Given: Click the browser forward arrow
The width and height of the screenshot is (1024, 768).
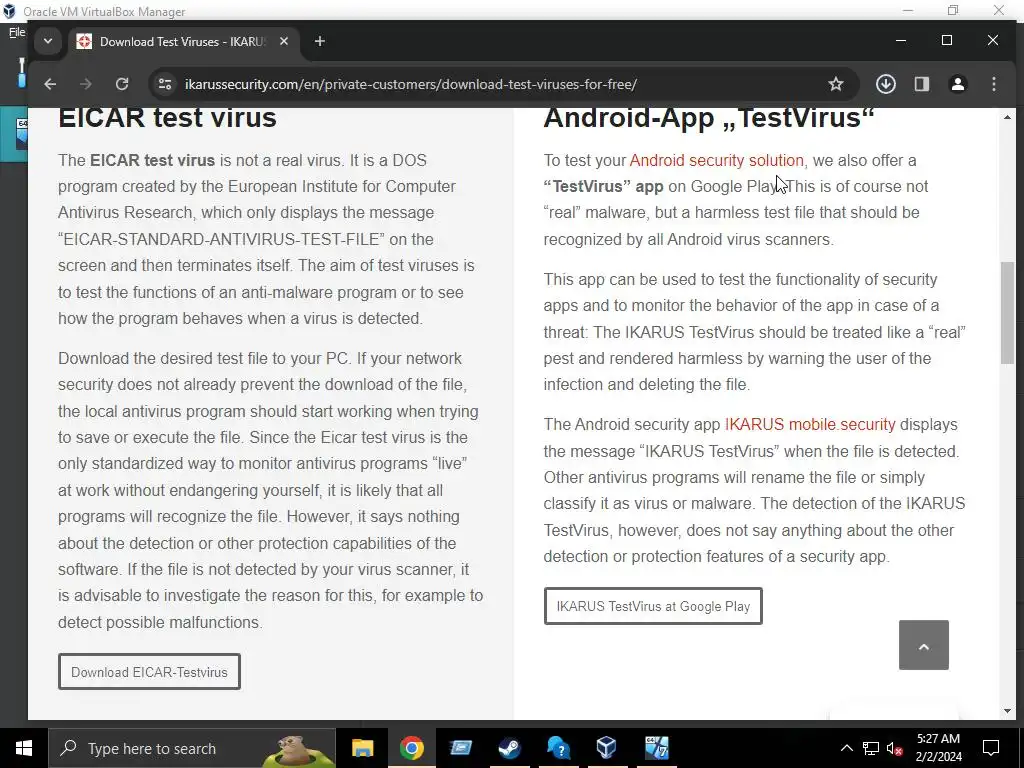Looking at the screenshot, I should pos(86,84).
